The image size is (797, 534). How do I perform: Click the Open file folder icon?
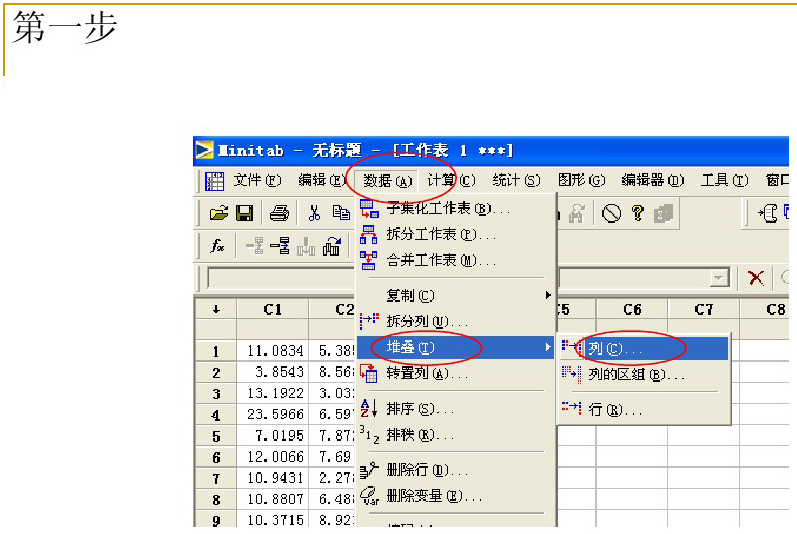[x=219, y=213]
